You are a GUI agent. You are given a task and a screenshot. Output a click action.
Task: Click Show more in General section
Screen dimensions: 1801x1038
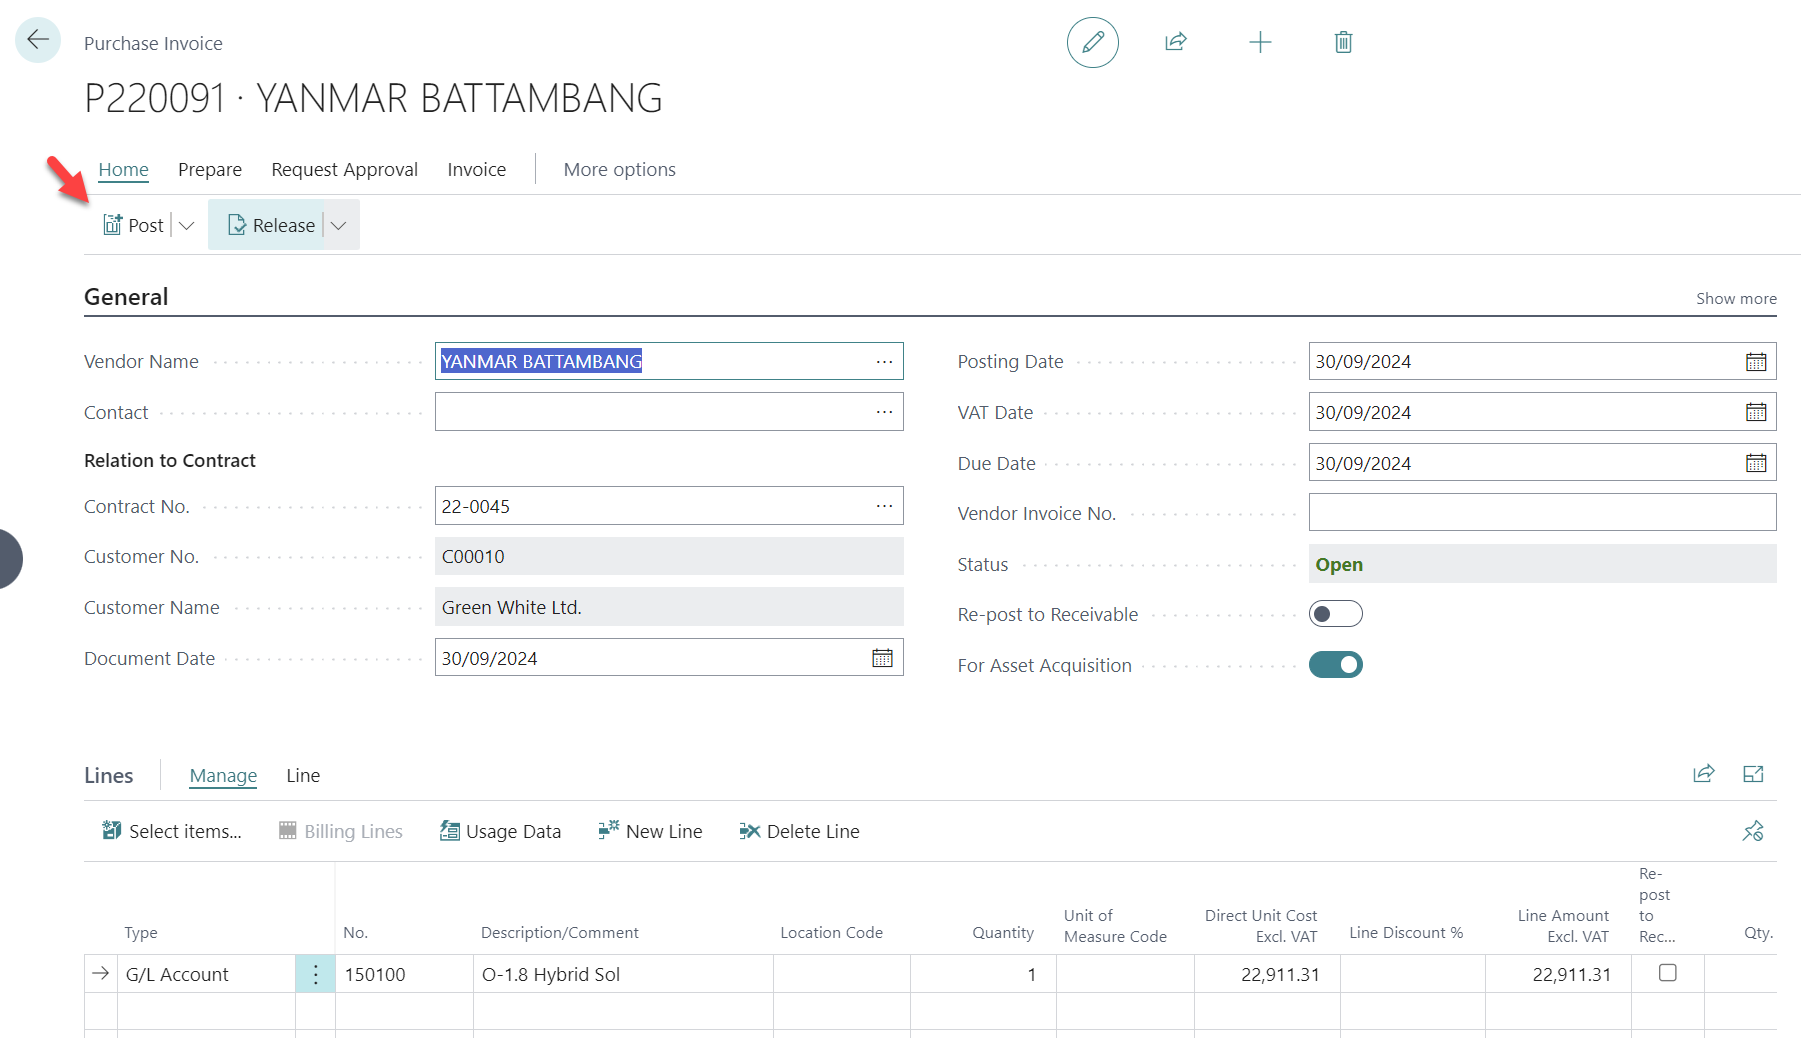pyautogui.click(x=1736, y=298)
